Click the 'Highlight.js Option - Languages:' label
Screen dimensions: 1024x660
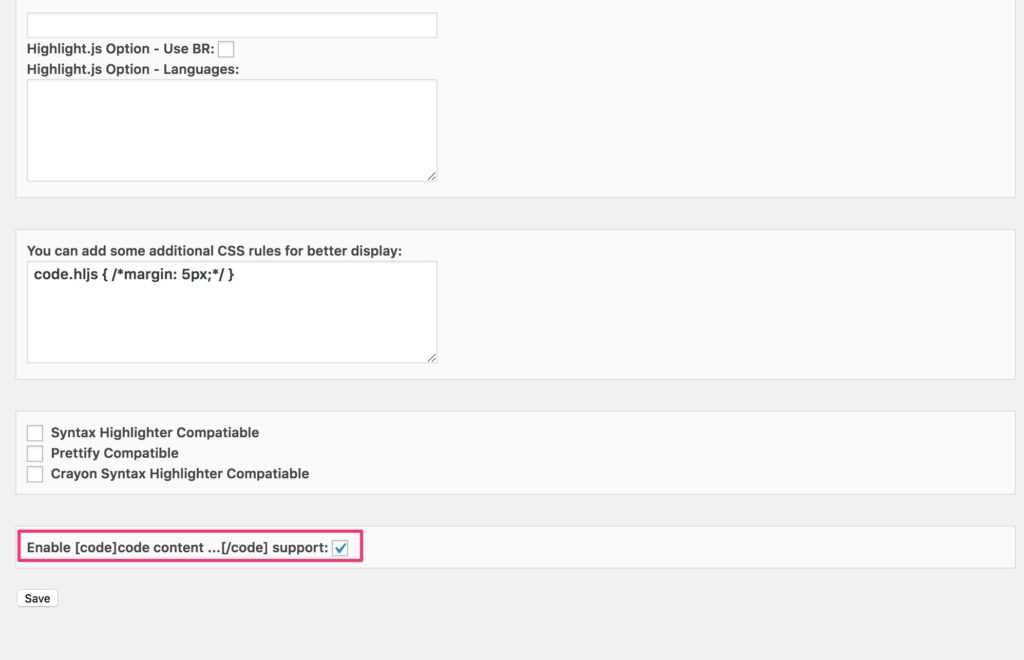tap(132, 69)
